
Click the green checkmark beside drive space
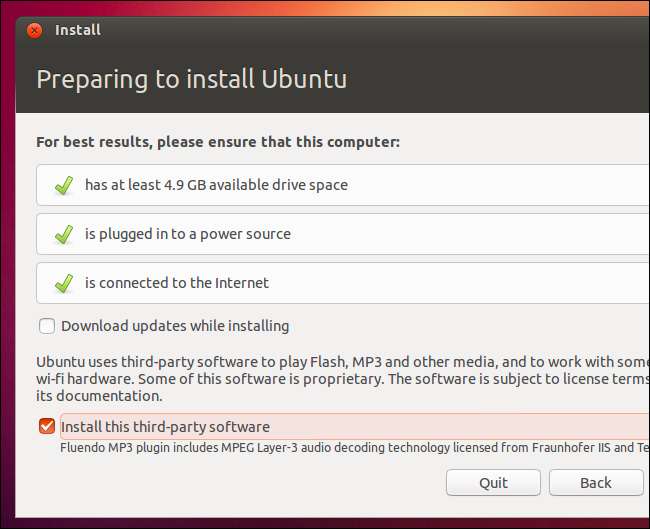(x=64, y=185)
